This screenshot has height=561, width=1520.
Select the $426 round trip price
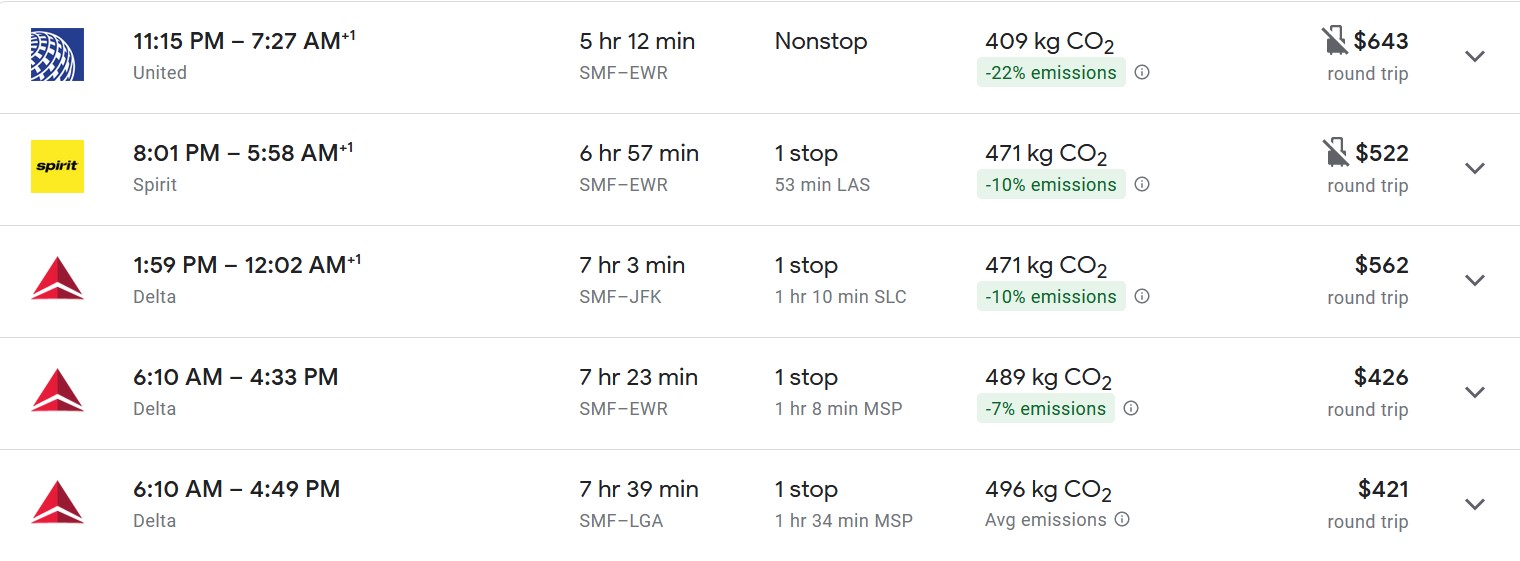click(x=1380, y=378)
